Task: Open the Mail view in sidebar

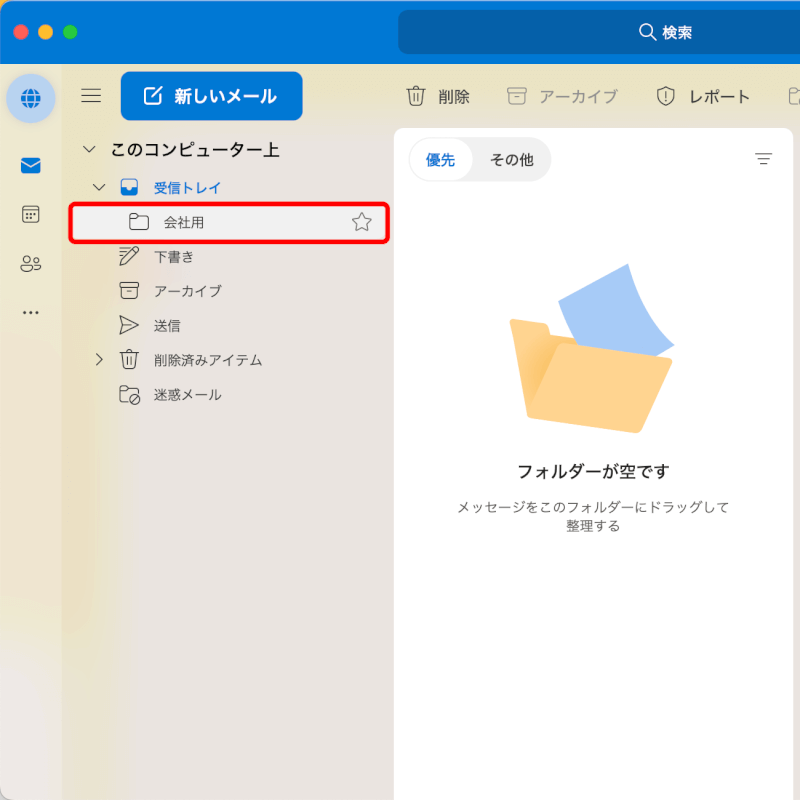Action: click(x=30, y=165)
